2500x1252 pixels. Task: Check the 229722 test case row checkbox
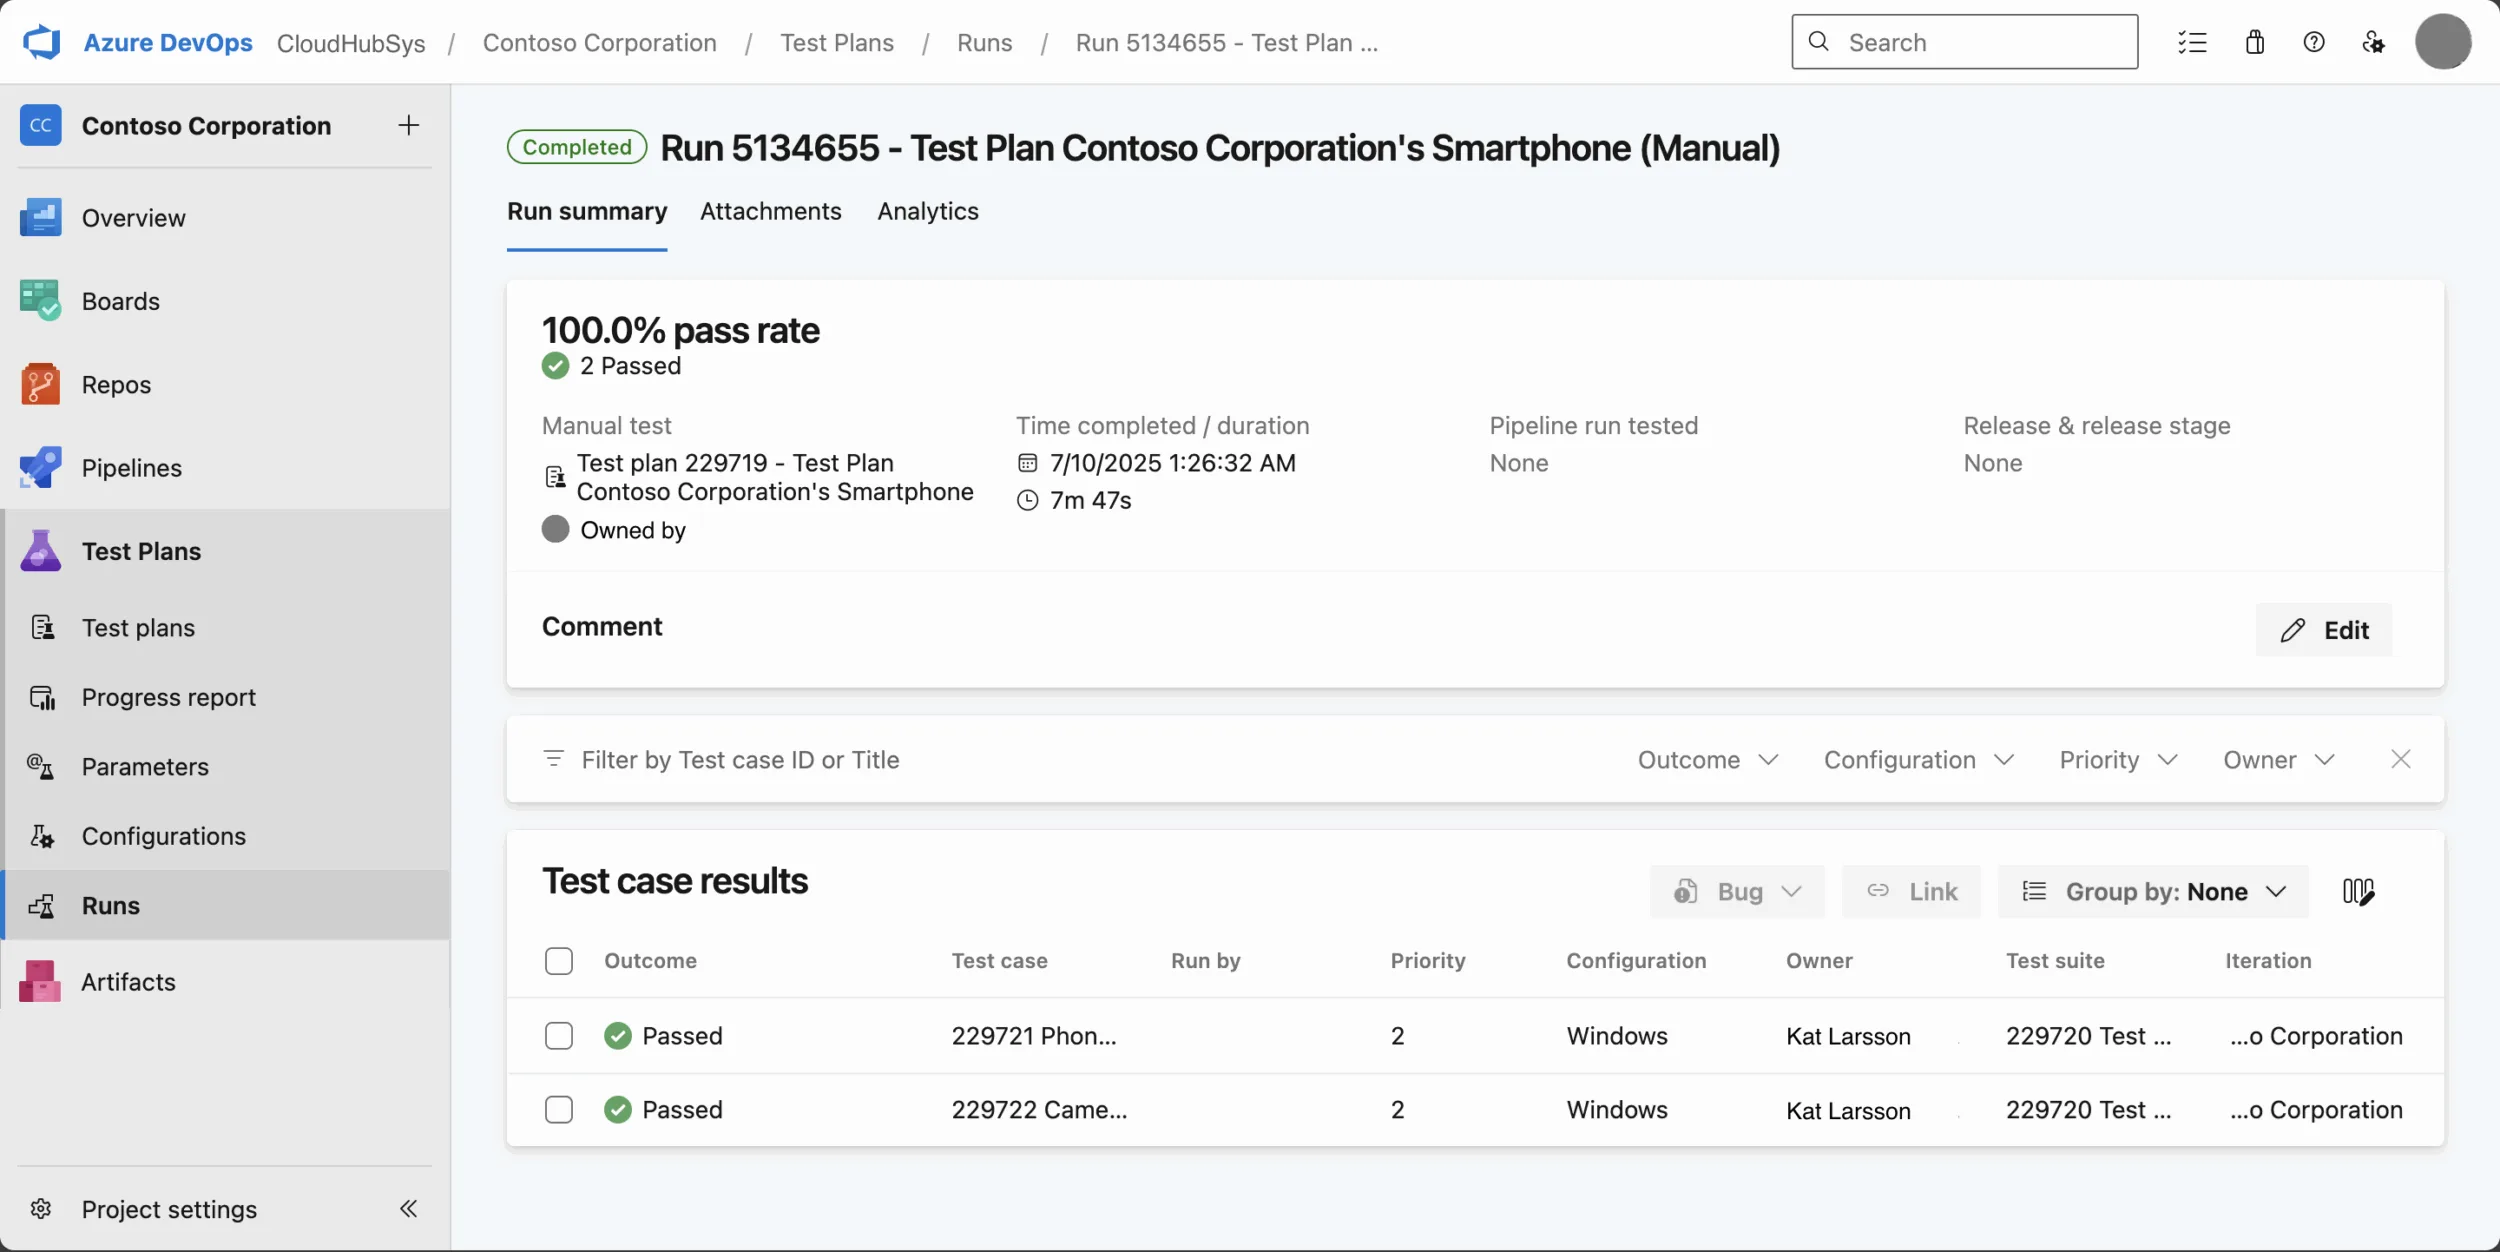559,1110
